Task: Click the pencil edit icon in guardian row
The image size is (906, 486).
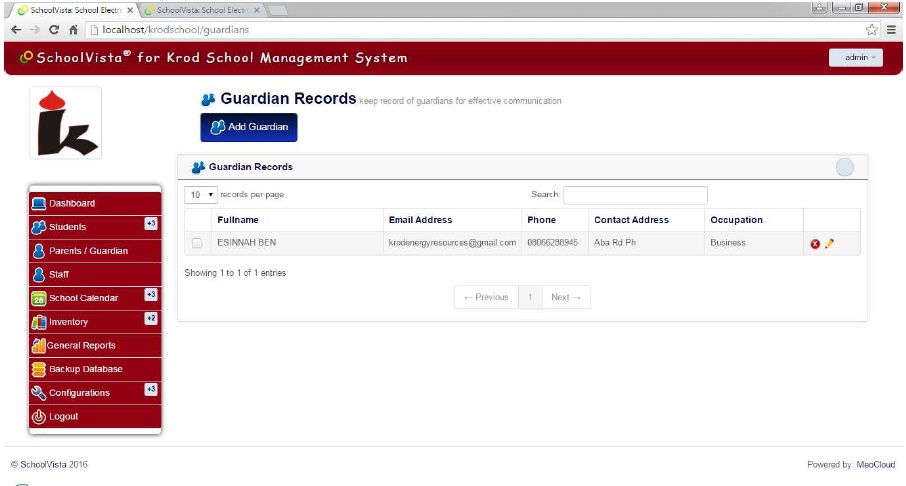Action: click(x=829, y=244)
